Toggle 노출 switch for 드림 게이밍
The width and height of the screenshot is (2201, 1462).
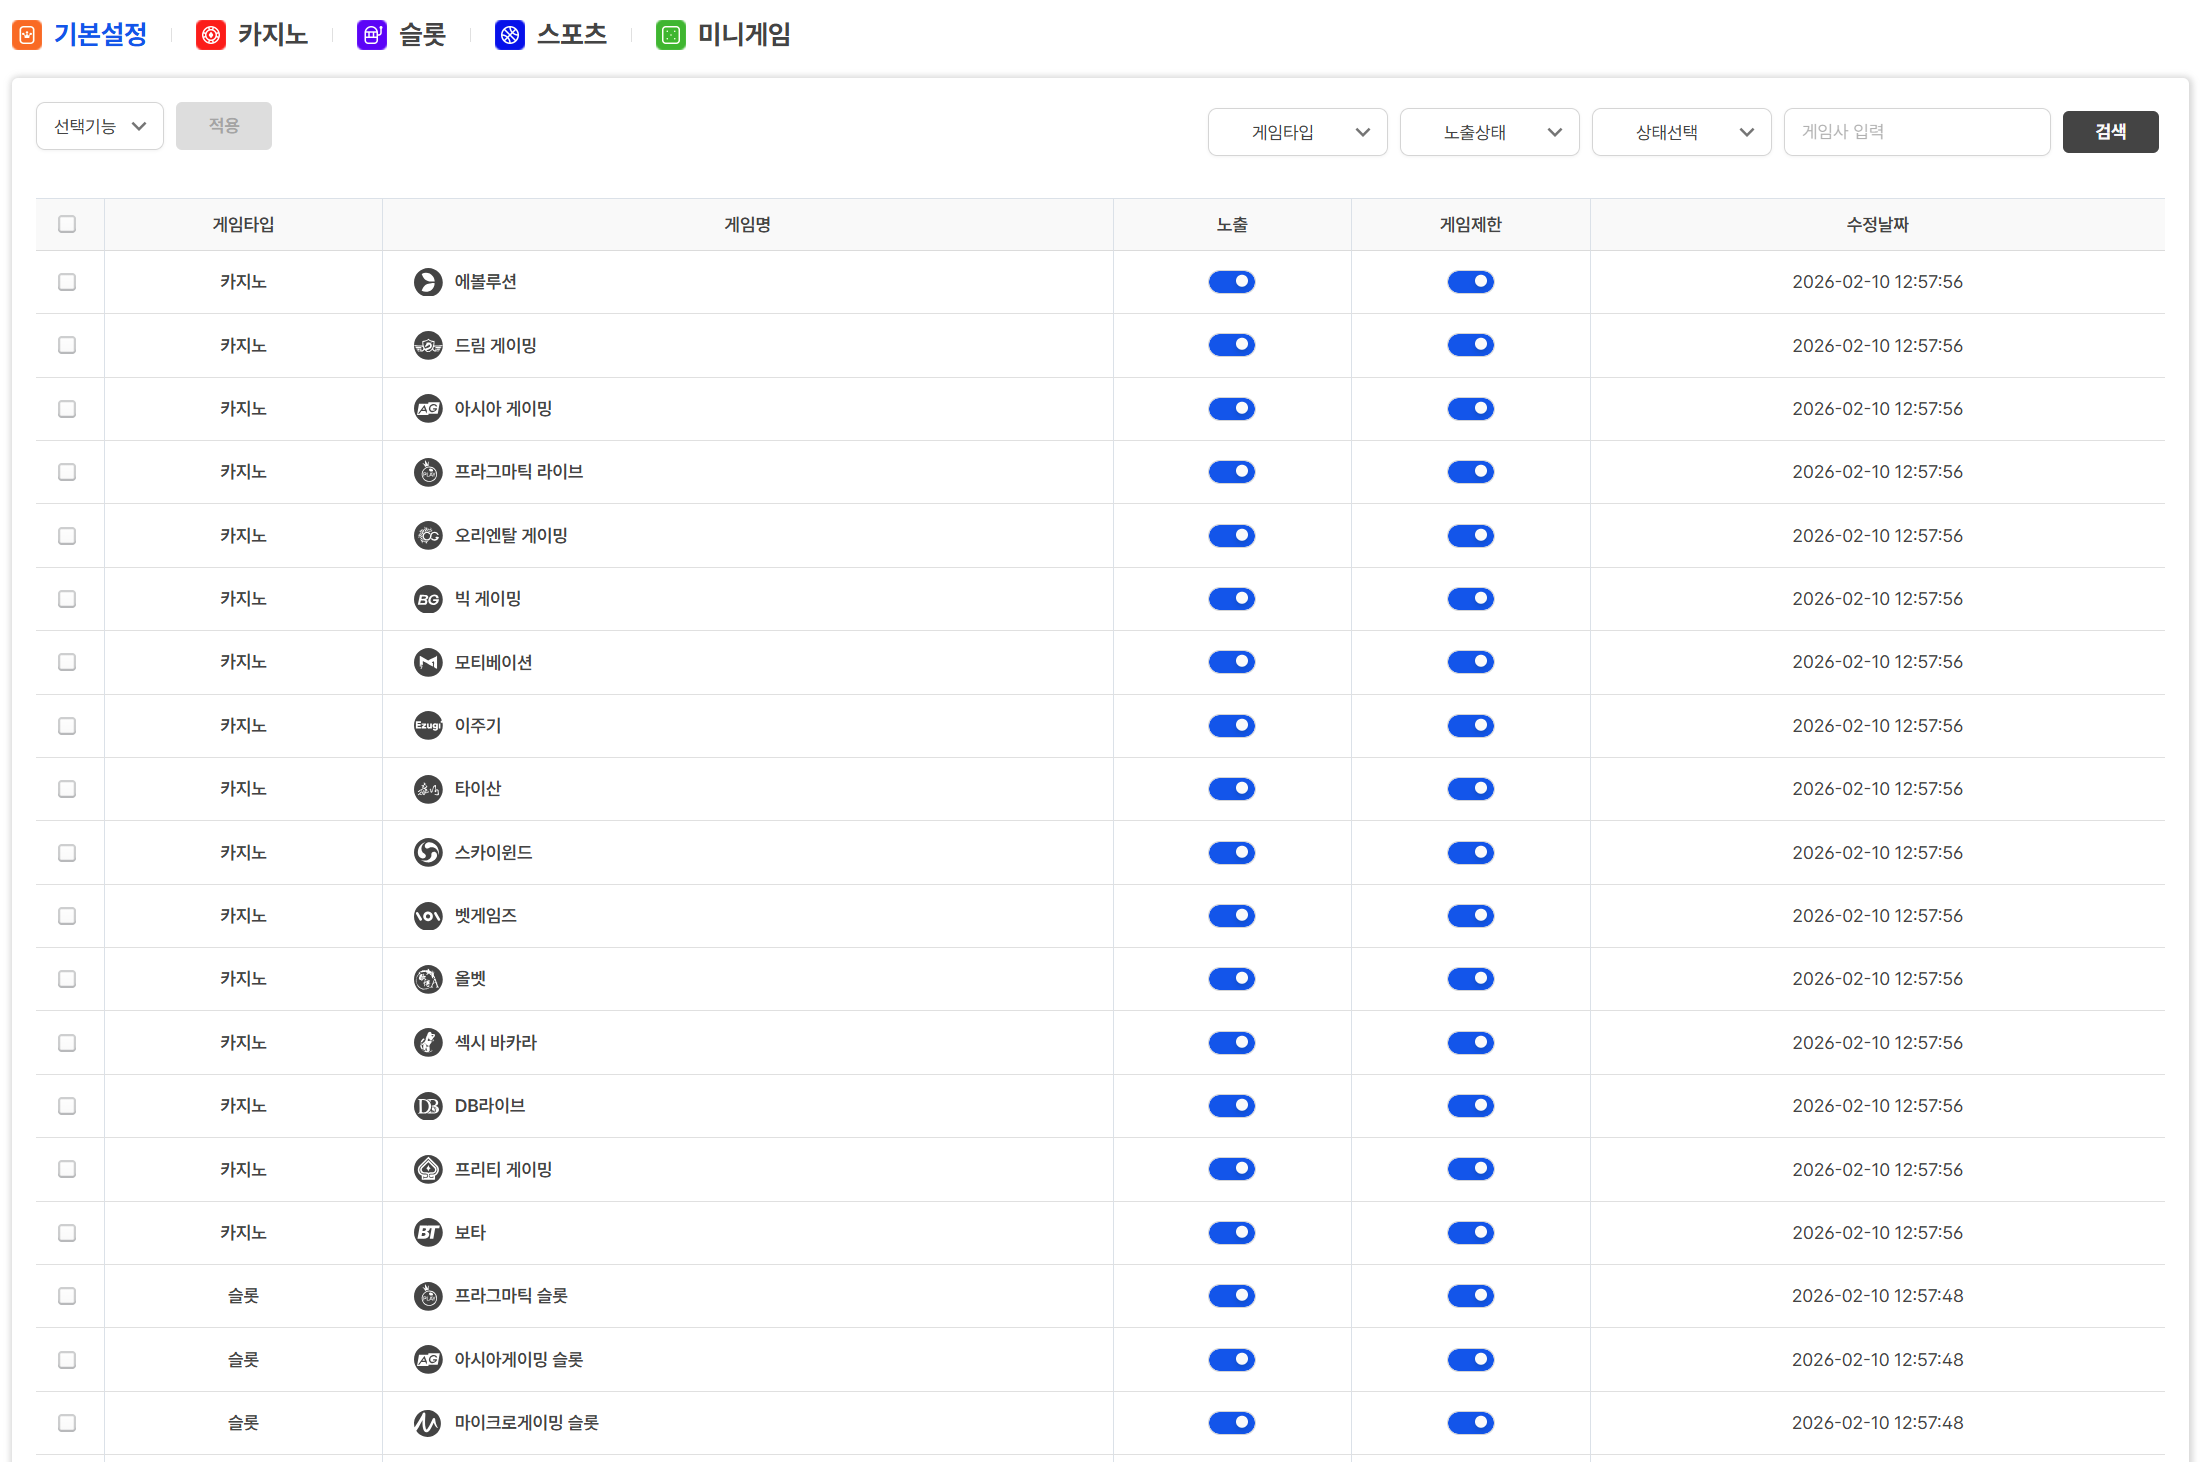coord(1231,345)
